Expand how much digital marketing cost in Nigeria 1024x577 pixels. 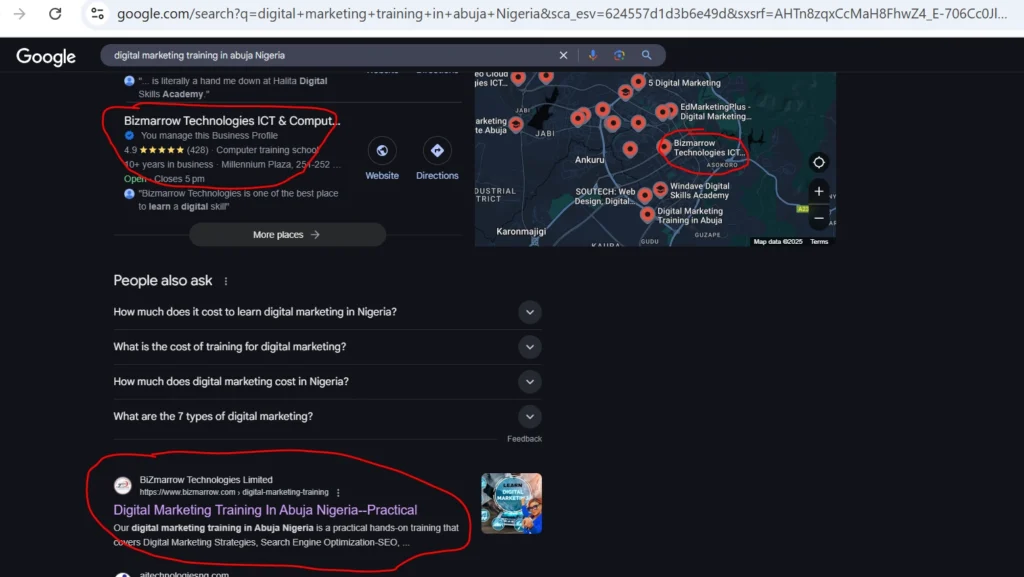[x=327, y=381]
